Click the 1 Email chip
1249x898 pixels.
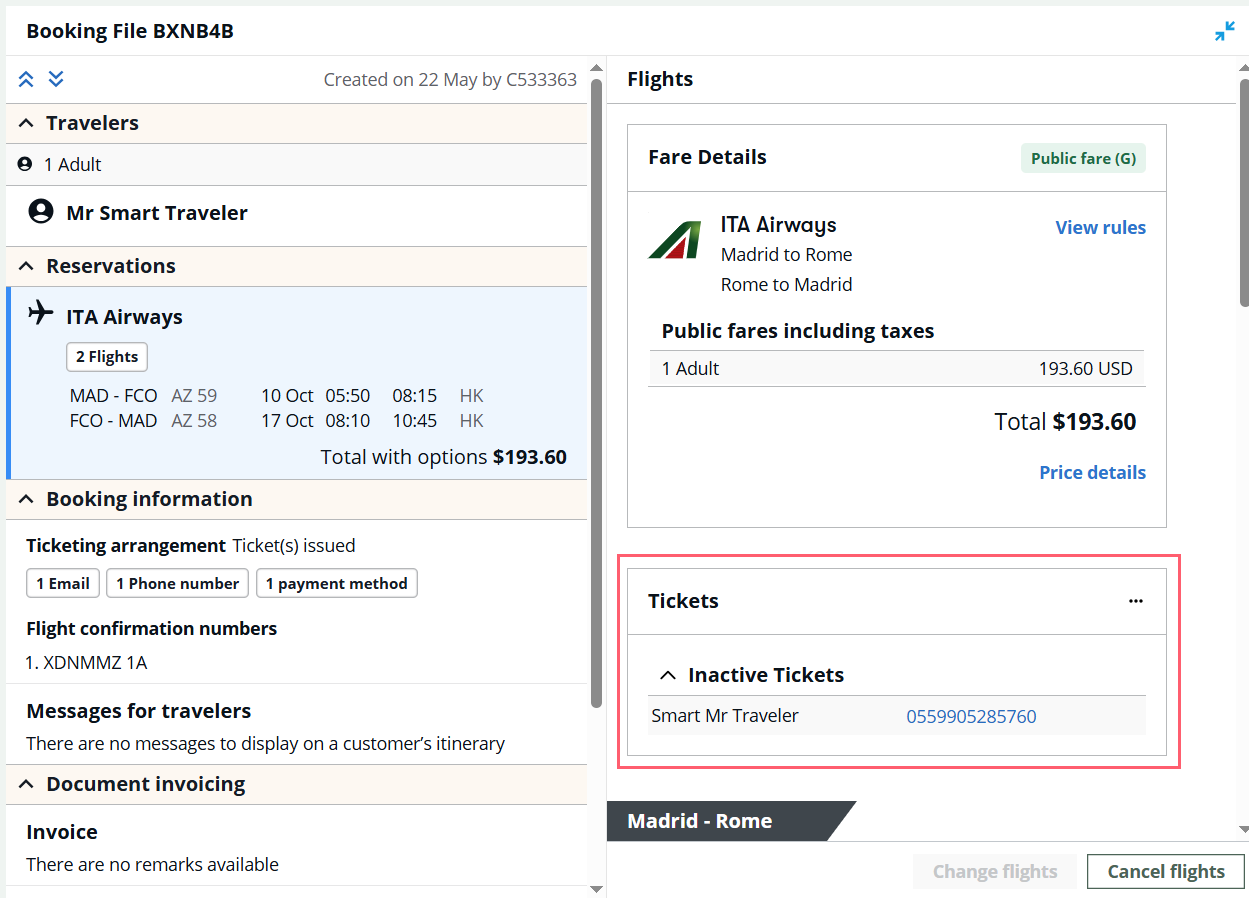click(63, 583)
